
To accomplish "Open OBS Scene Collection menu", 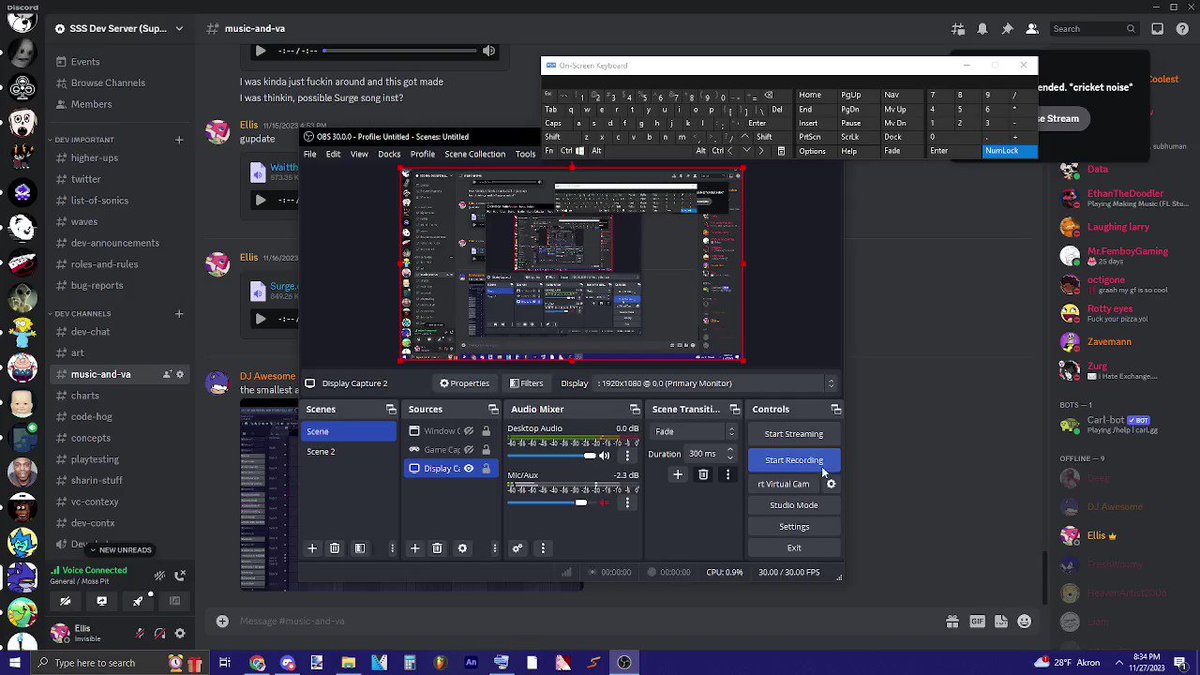I will 475,154.
